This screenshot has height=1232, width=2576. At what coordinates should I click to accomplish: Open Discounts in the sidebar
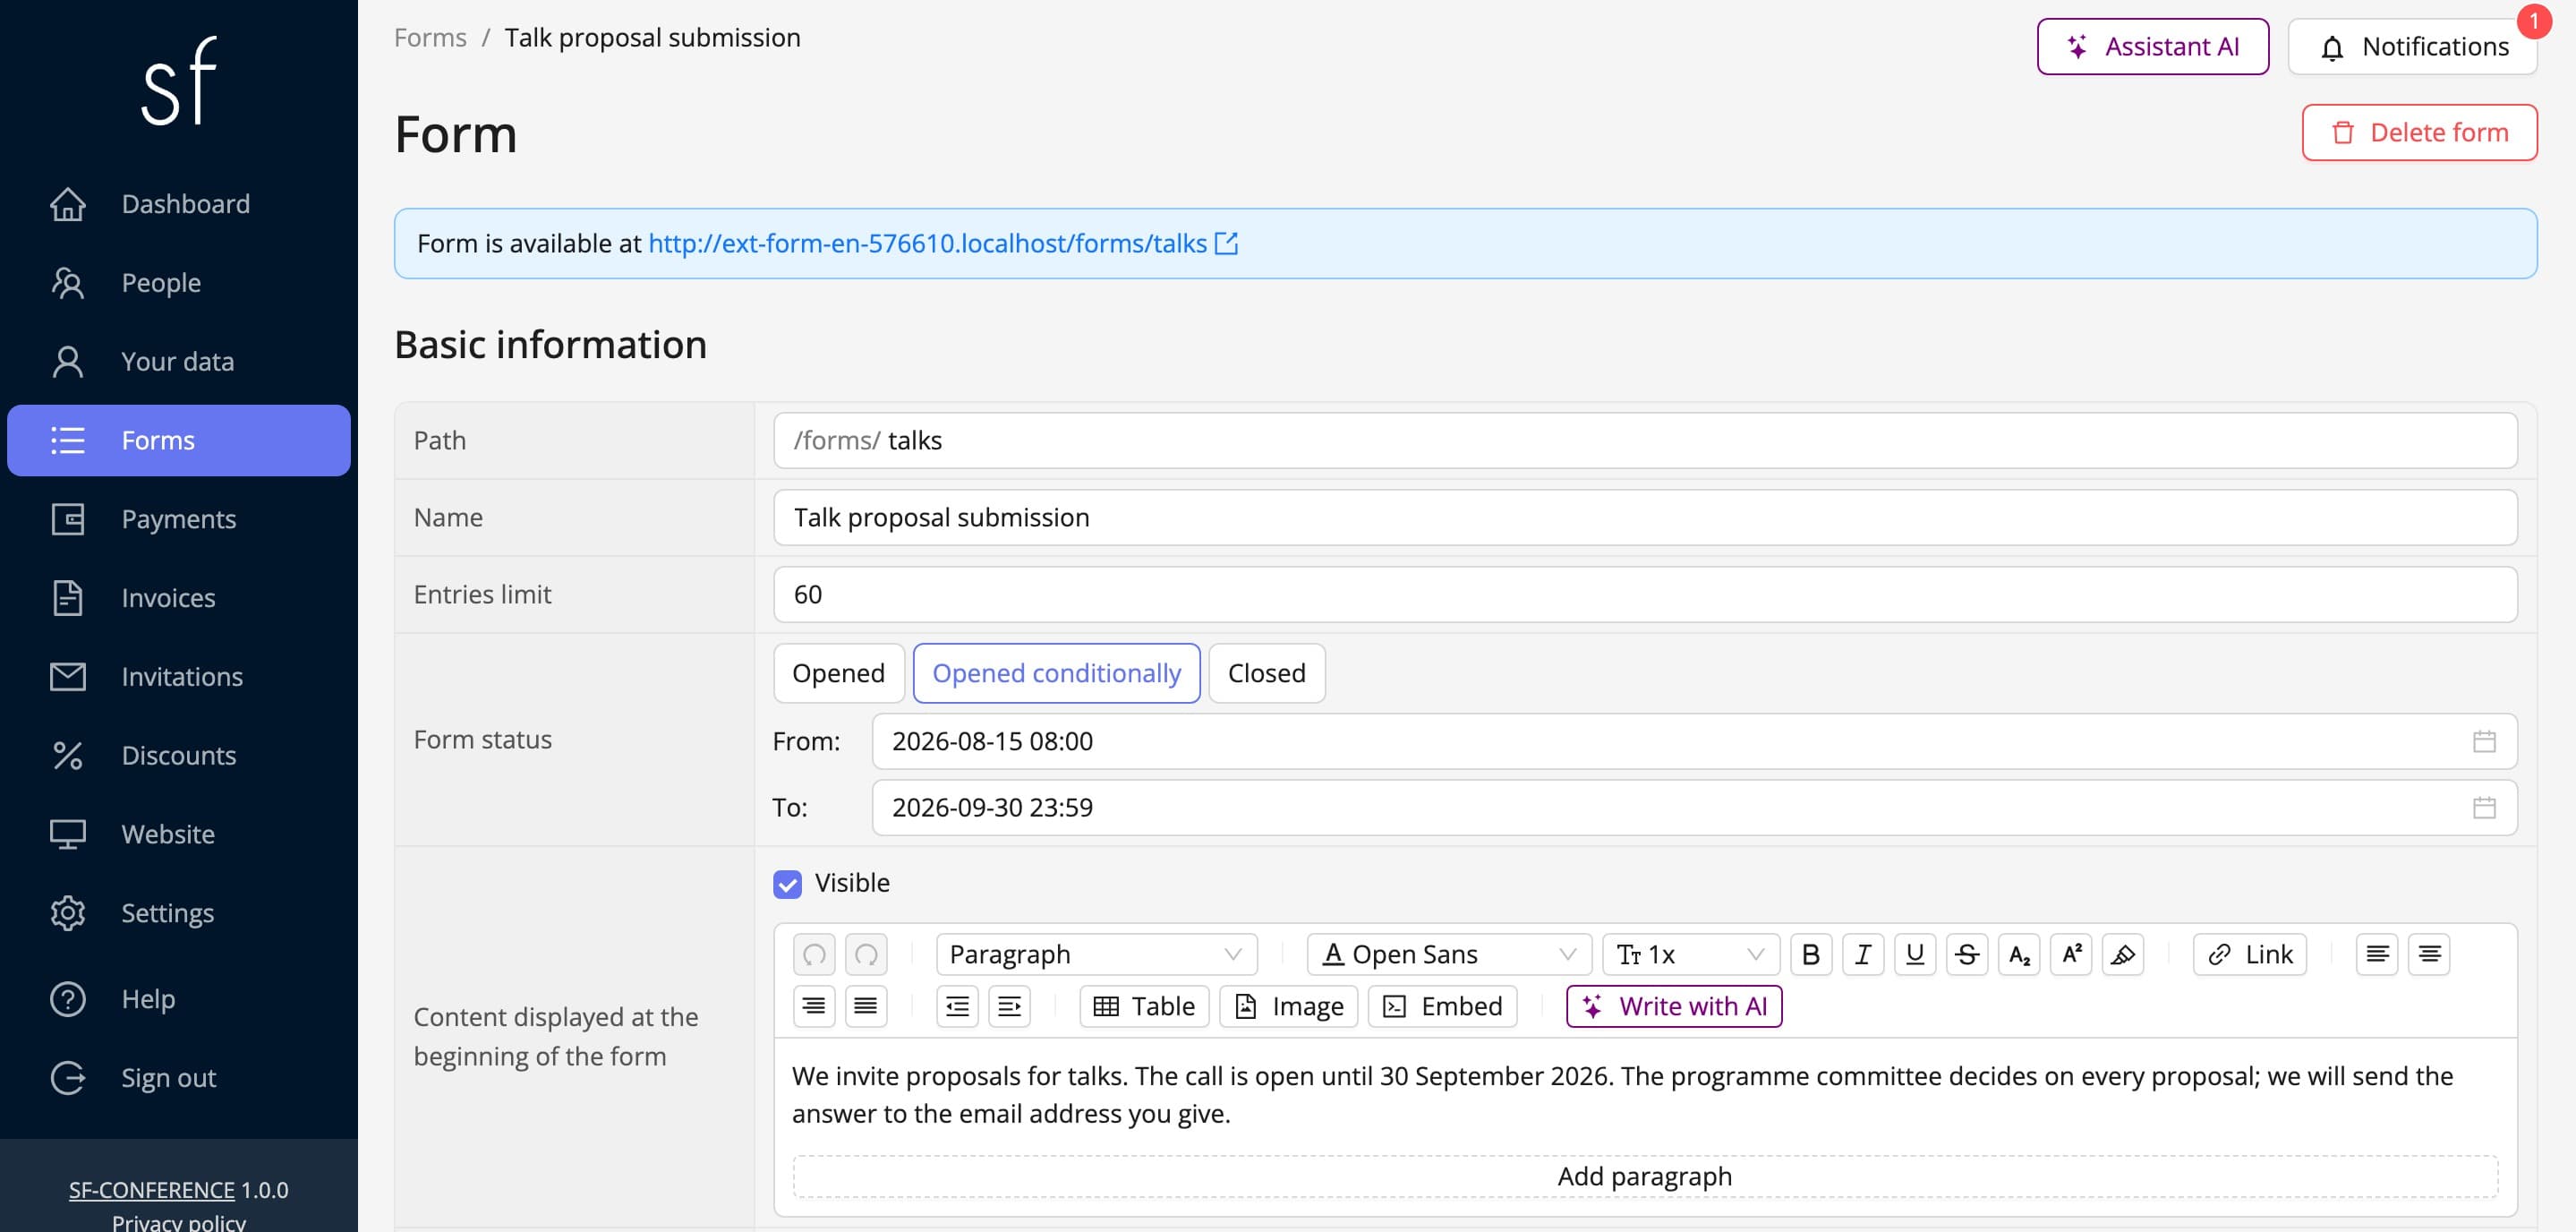[178, 755]
